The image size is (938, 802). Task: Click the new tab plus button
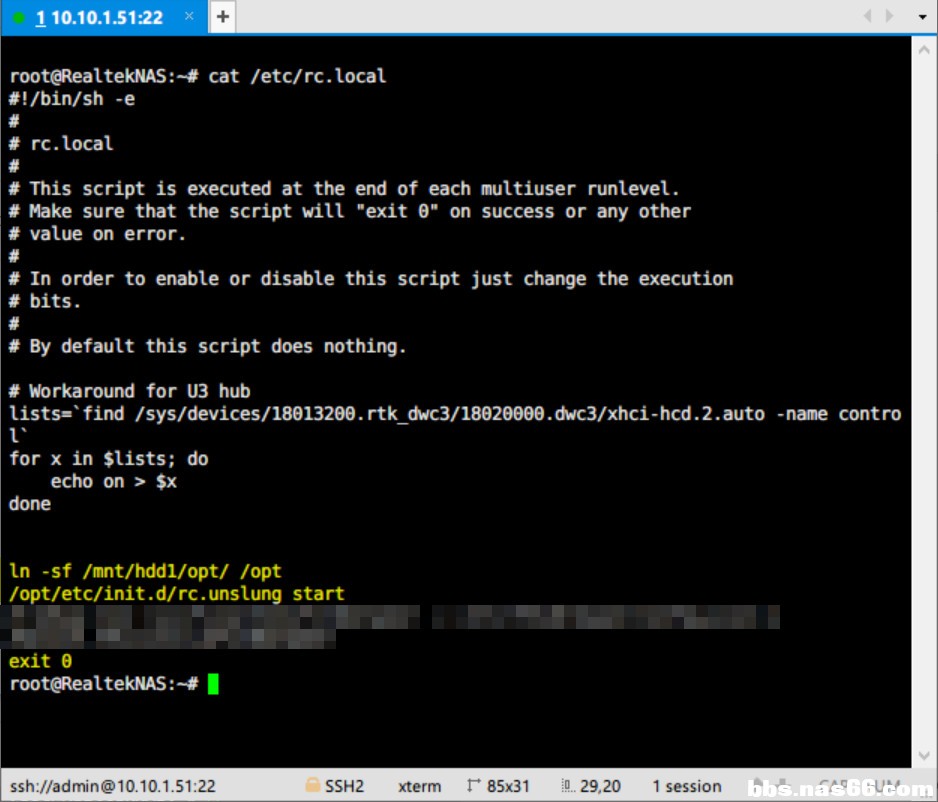[222, 17]
